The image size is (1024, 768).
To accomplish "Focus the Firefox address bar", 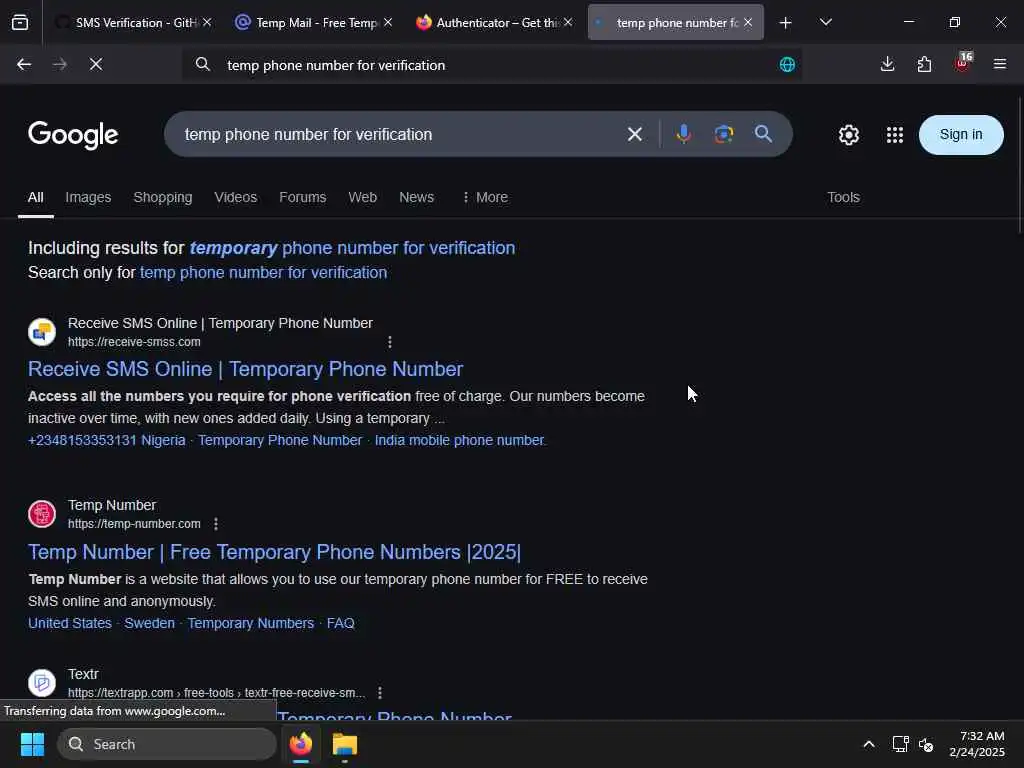I will [493, 65].
